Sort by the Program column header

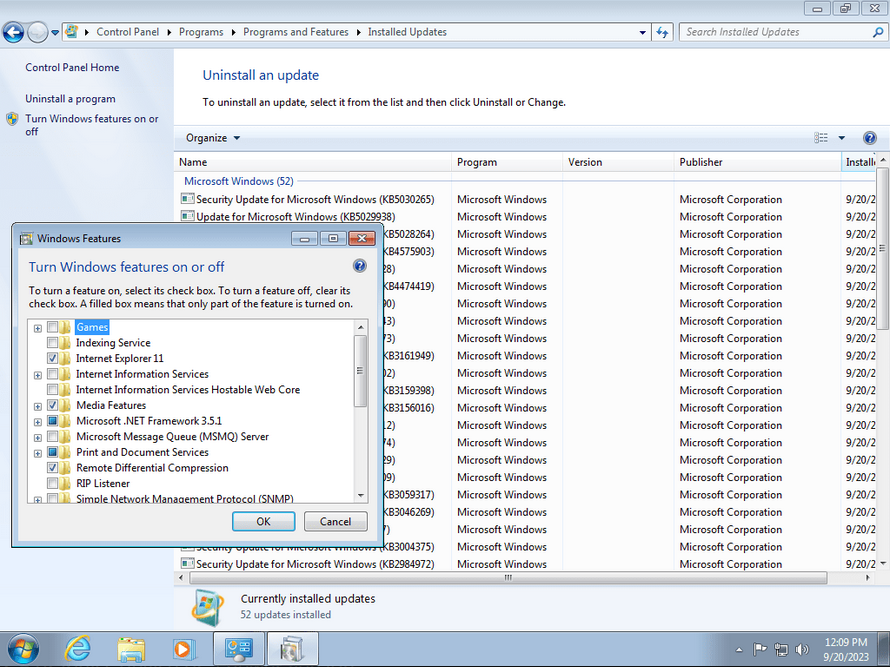507,162
